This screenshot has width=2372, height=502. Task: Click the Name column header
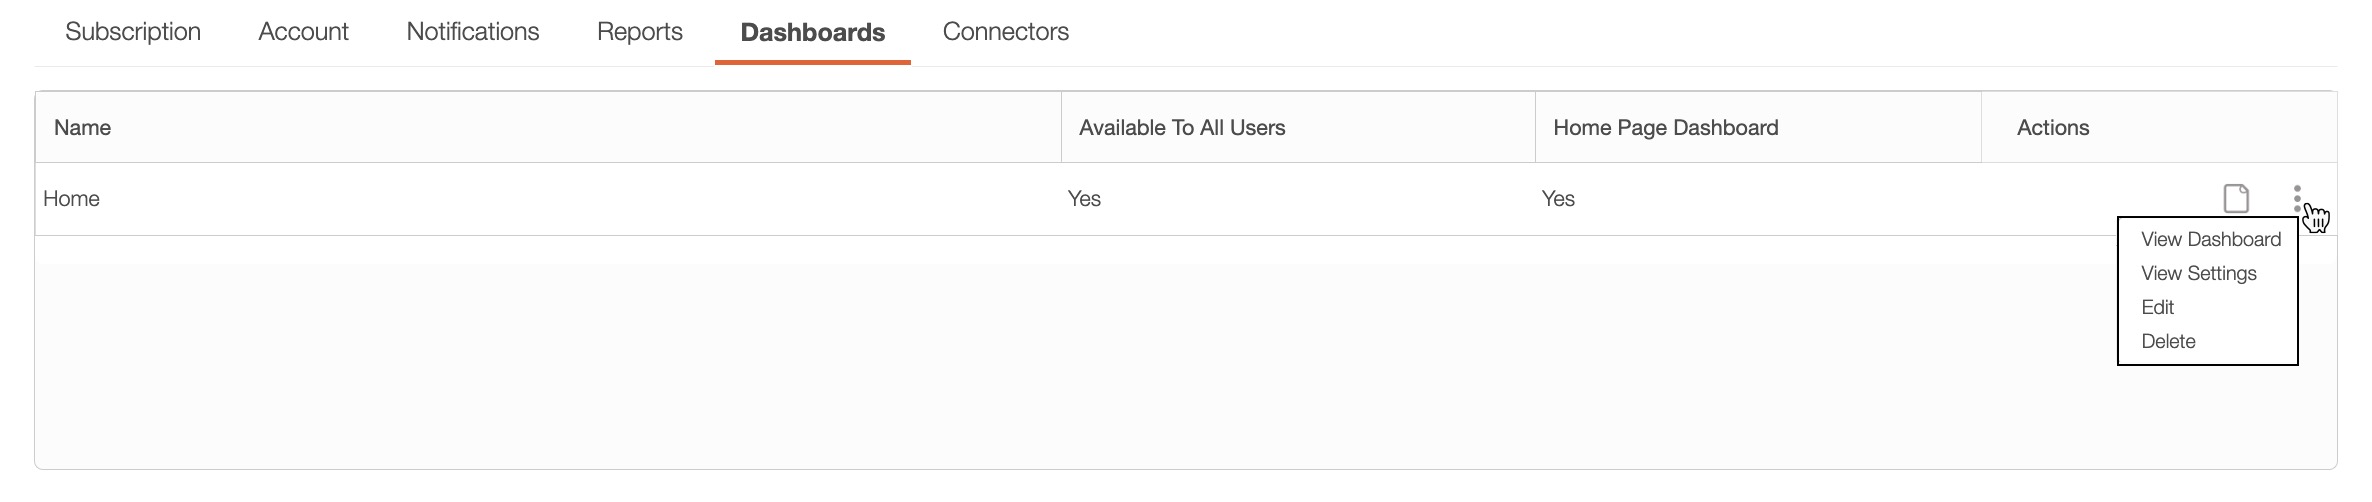(x=82, y=128)
